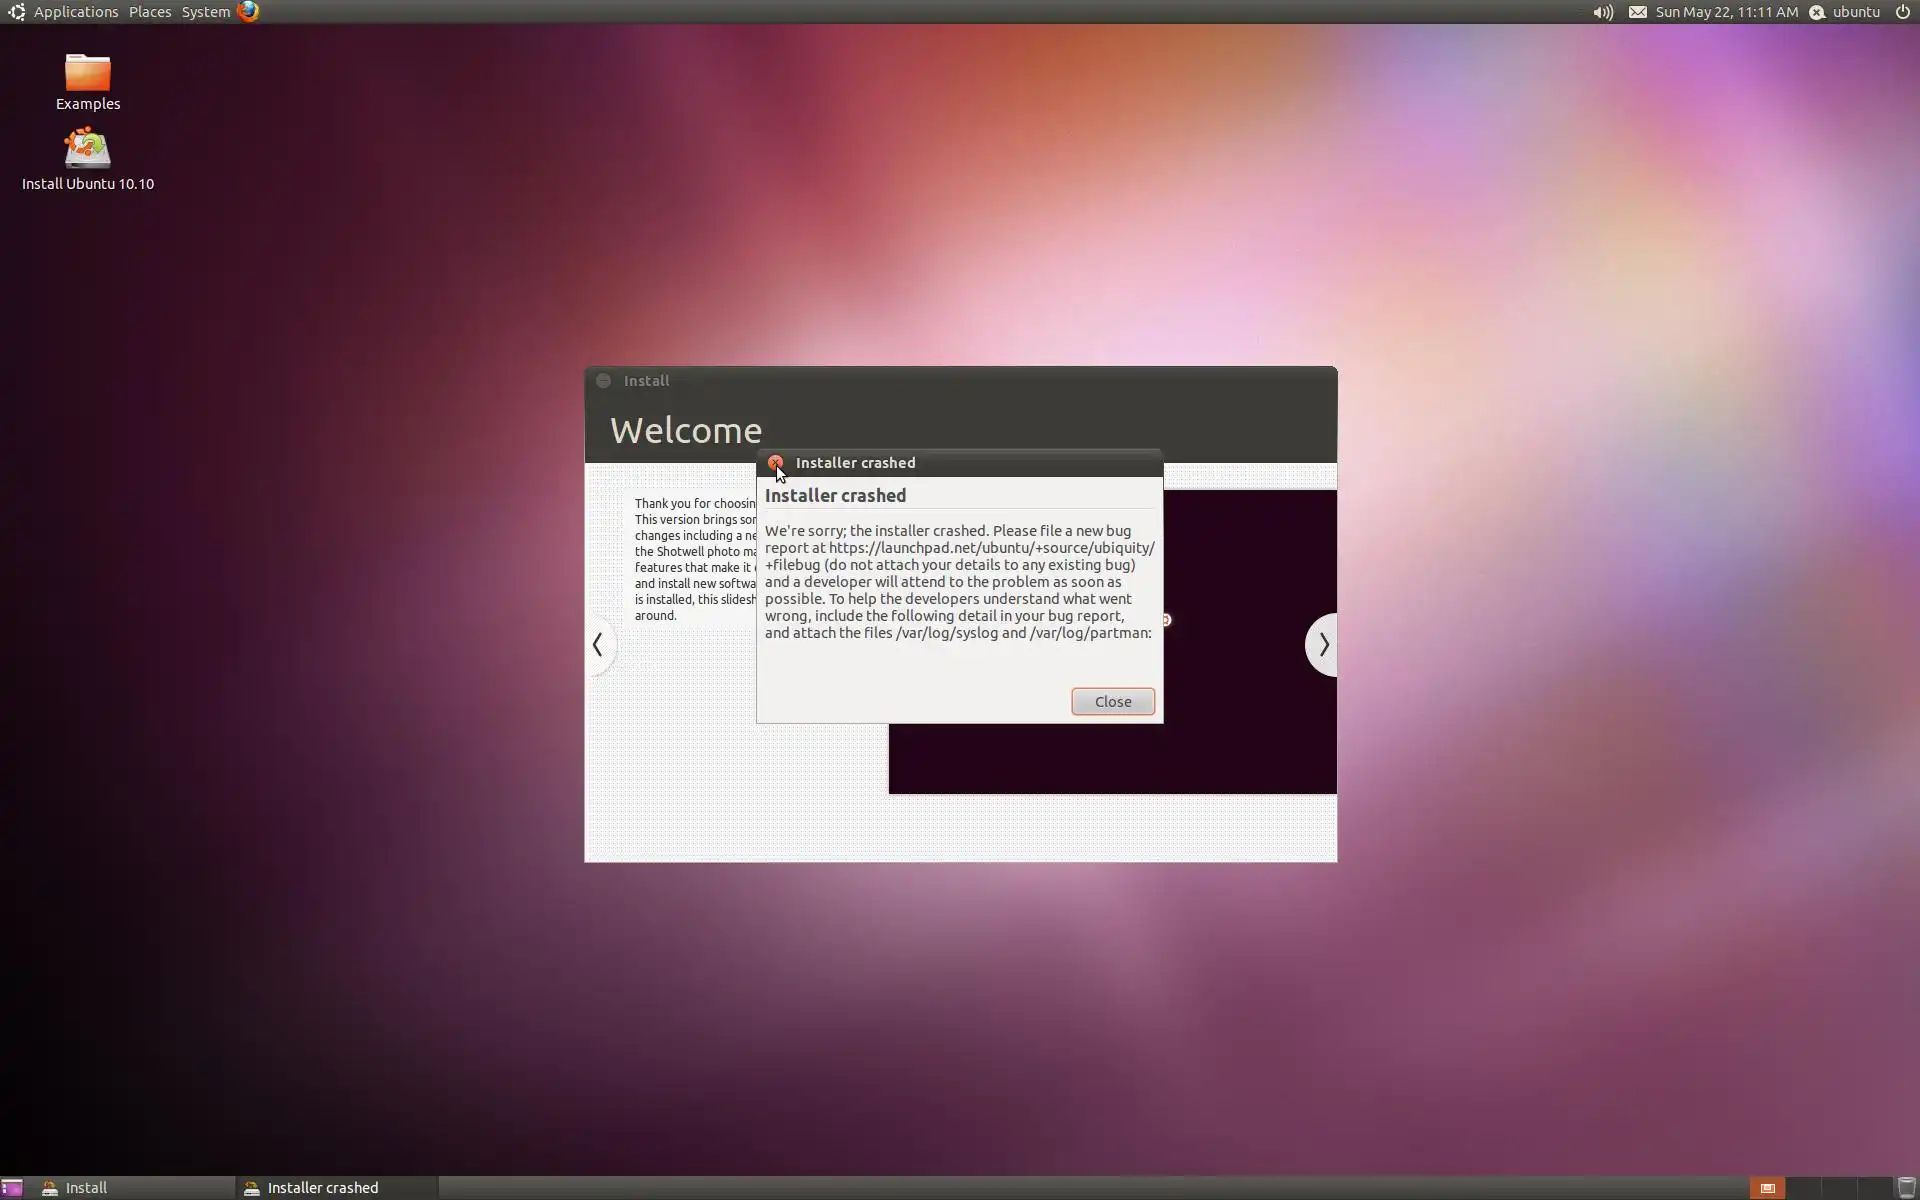
Task: Click the volume speaker icon
Action: coord(1602,12)
